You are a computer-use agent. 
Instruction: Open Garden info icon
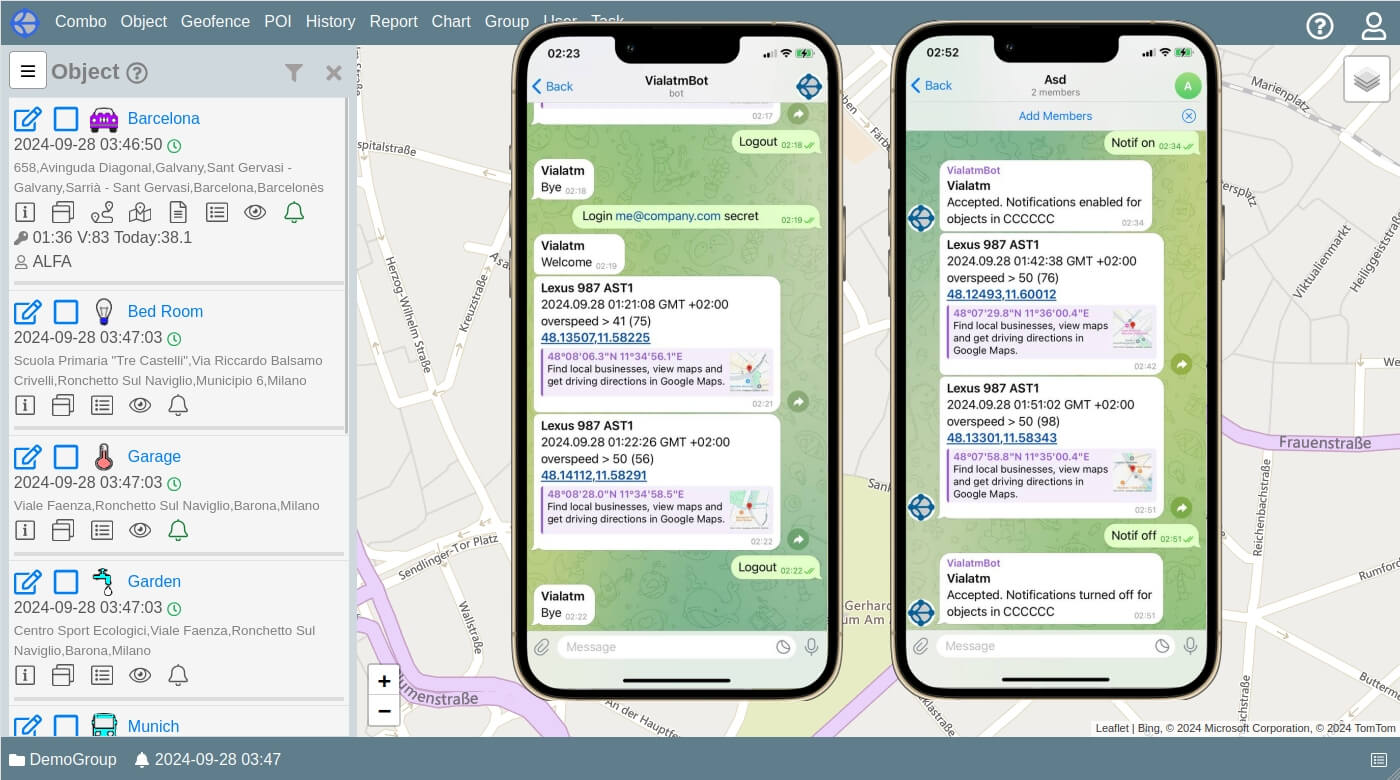click(25, 675)
